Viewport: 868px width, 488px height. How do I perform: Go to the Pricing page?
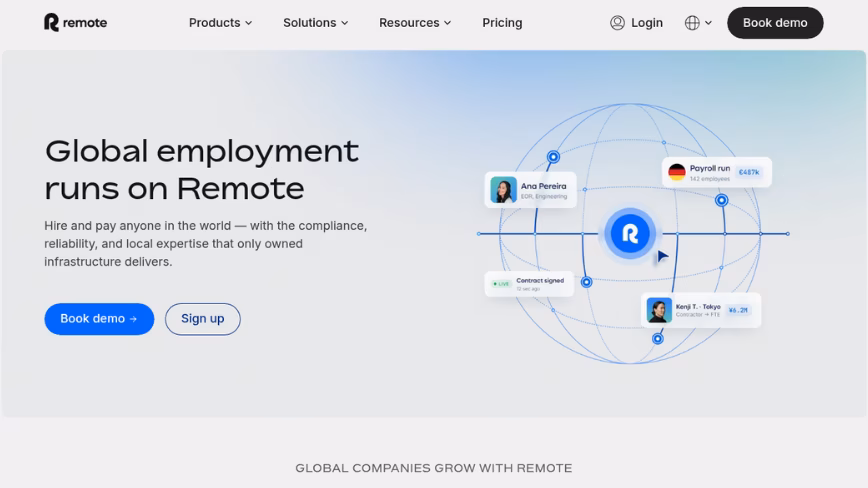click(x=502, y=23)
